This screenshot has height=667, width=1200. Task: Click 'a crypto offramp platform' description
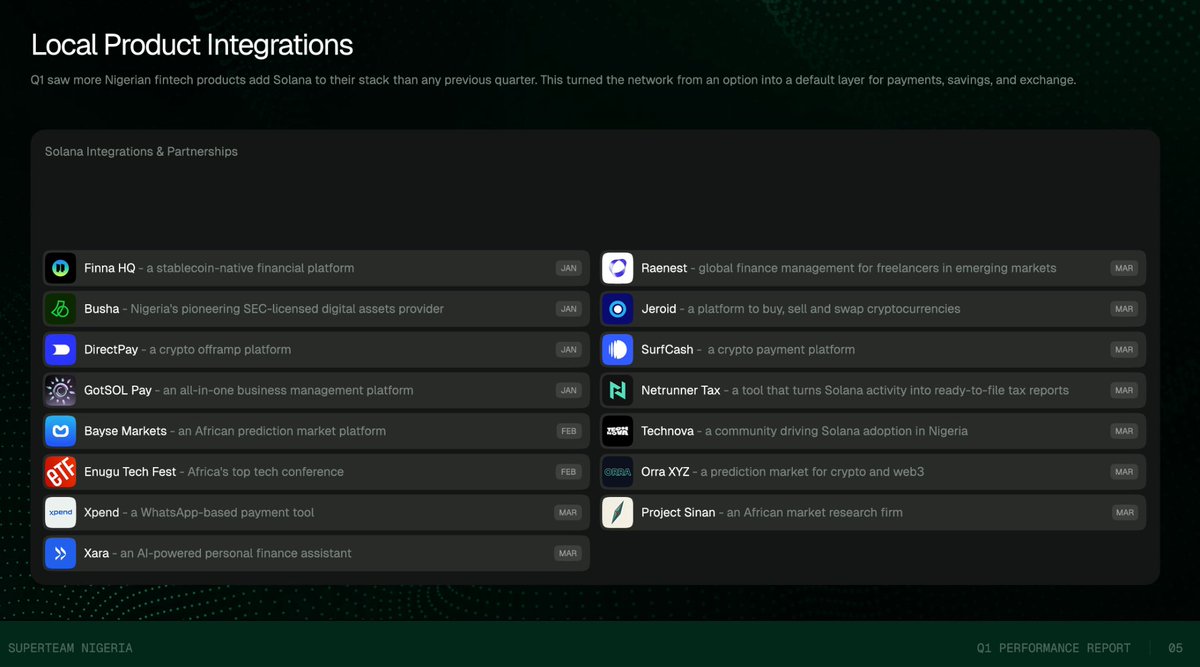point(220,350)
